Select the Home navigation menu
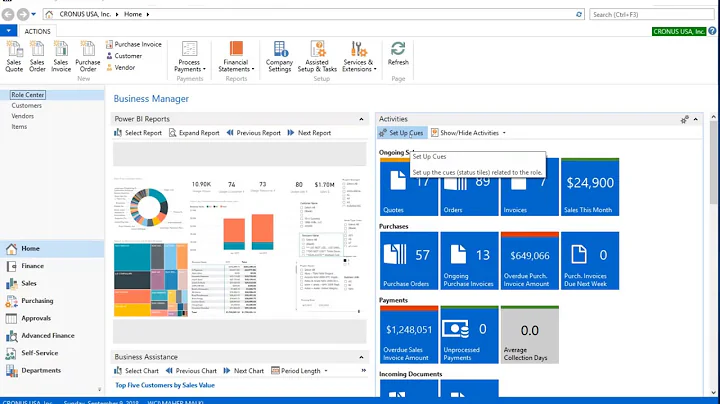This screenshot has width=720, height=404. (52, 248)
